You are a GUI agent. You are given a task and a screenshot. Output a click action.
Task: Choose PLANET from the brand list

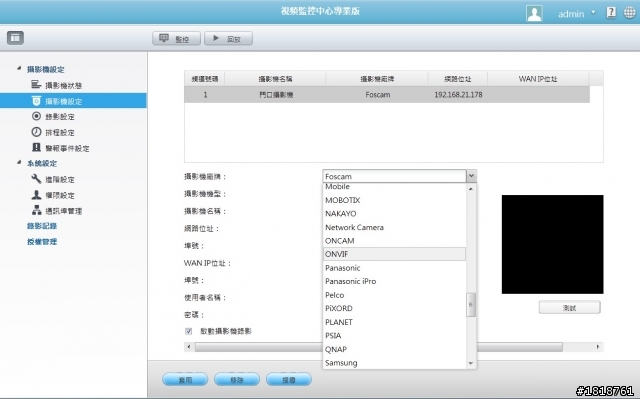(394, 322)
